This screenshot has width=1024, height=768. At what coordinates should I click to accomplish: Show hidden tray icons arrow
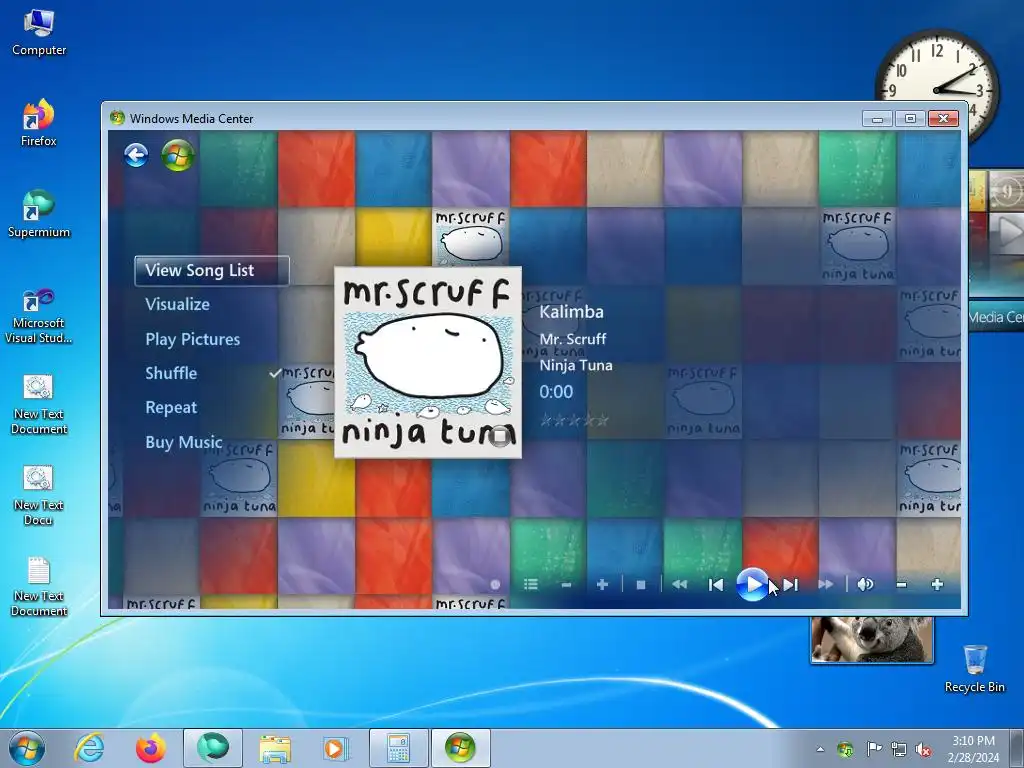pyautogui.click(x=820, y=749)
